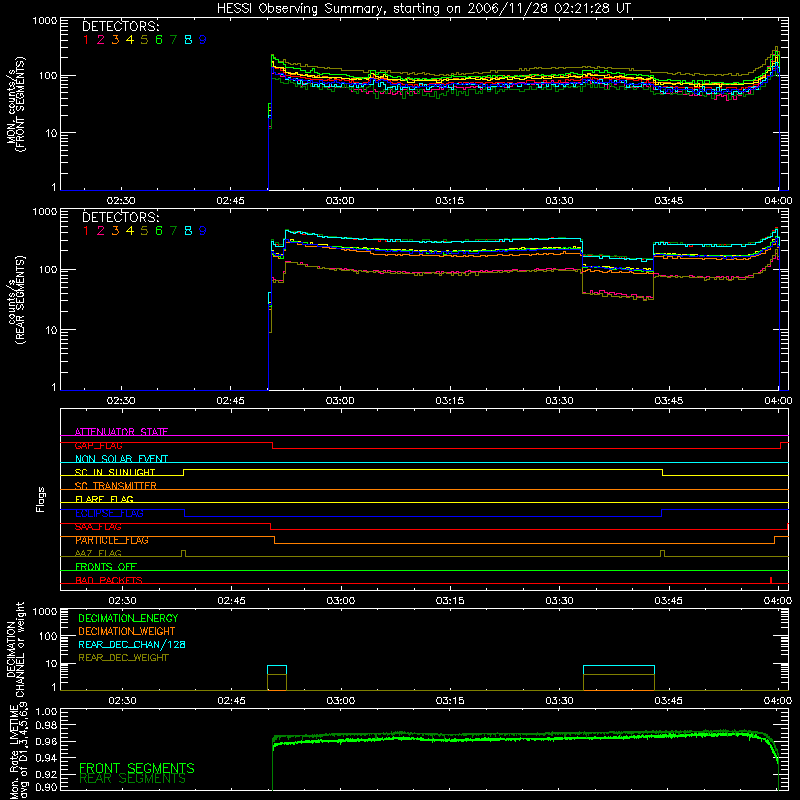Click the 'counts/s (REAR SEGMENTS)' axis title
This screenshot has height=800, width=800.
pyautogui.click(x=15, y=300)
